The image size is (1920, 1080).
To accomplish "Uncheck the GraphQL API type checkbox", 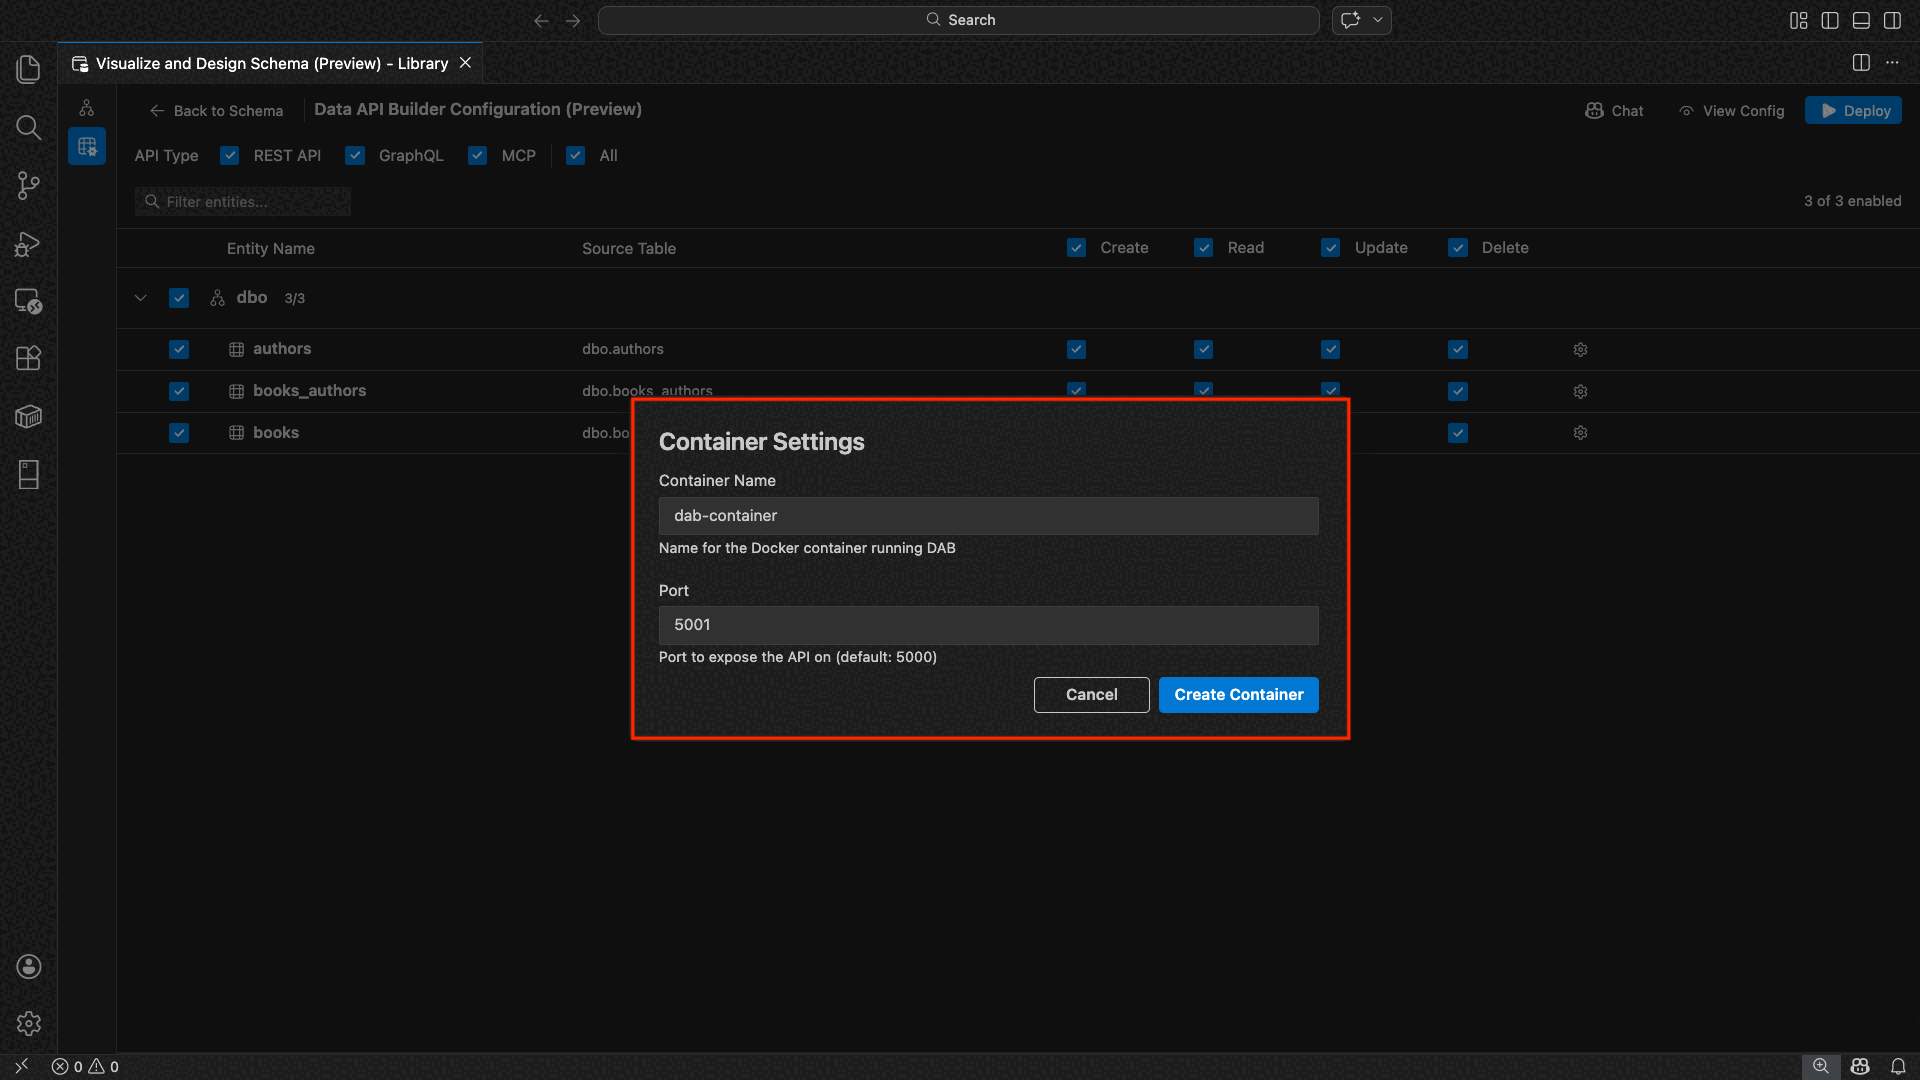I will tap(355, 156).
